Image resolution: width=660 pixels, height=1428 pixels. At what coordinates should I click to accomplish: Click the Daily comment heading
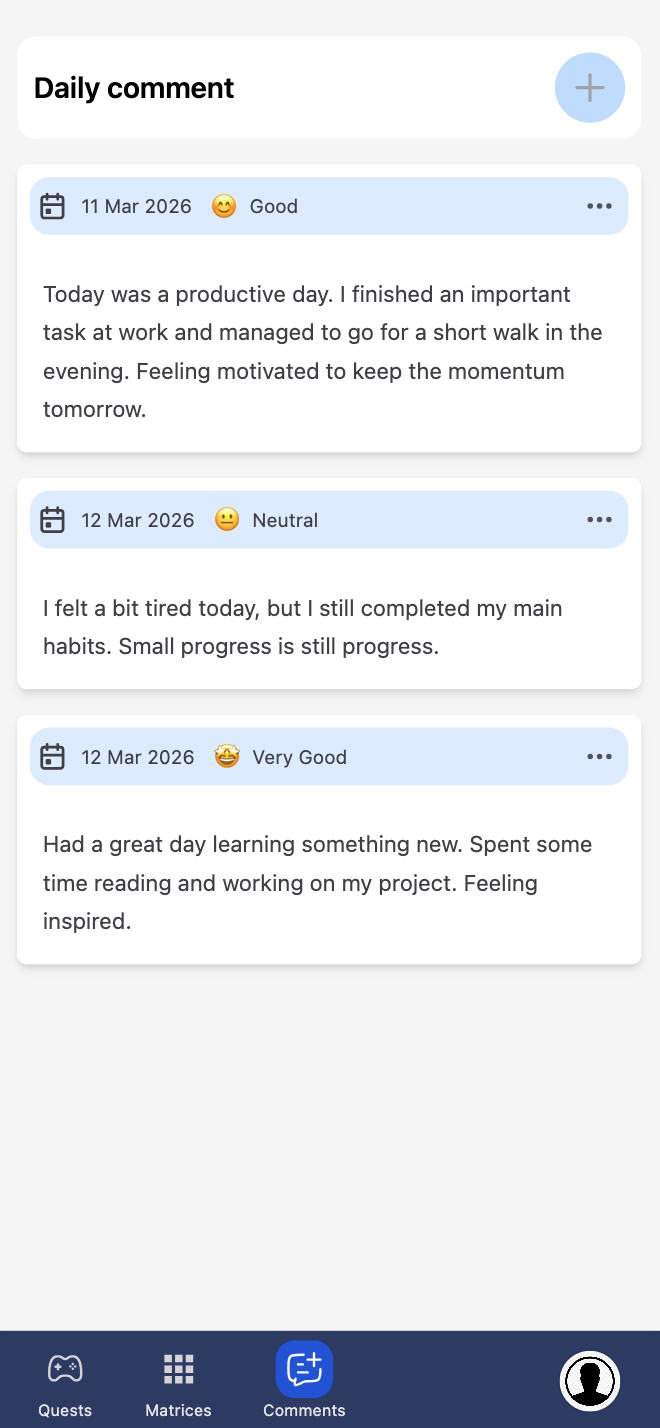(x=134, y=88)
